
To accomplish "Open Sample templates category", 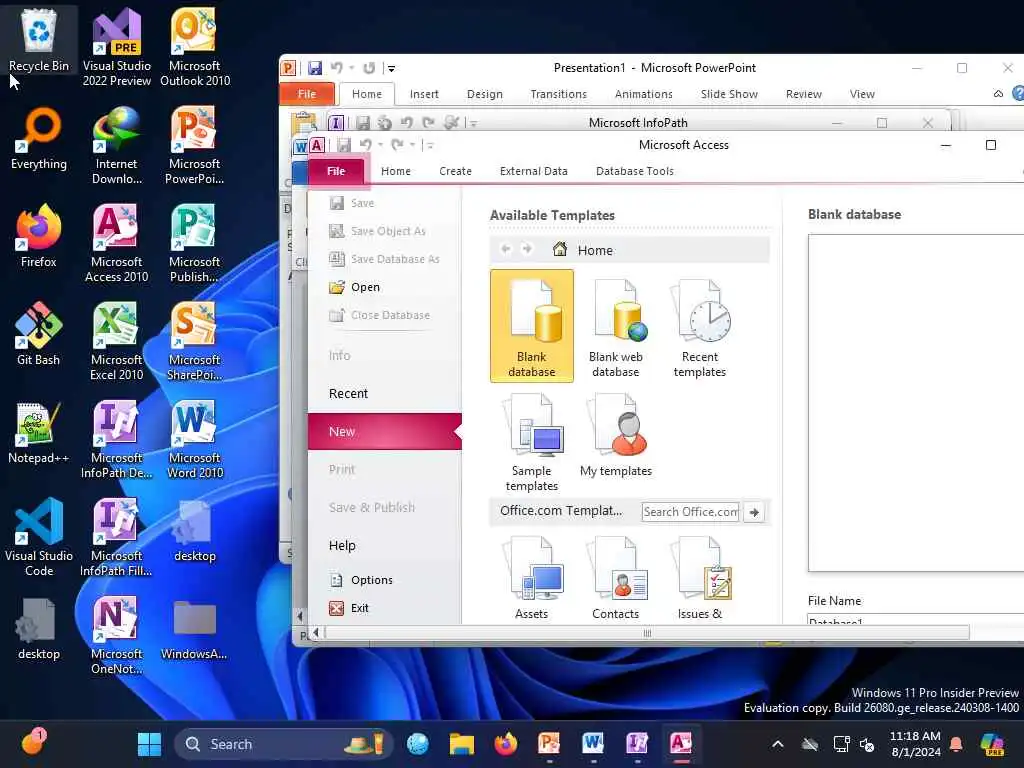I will pos(532,442).
